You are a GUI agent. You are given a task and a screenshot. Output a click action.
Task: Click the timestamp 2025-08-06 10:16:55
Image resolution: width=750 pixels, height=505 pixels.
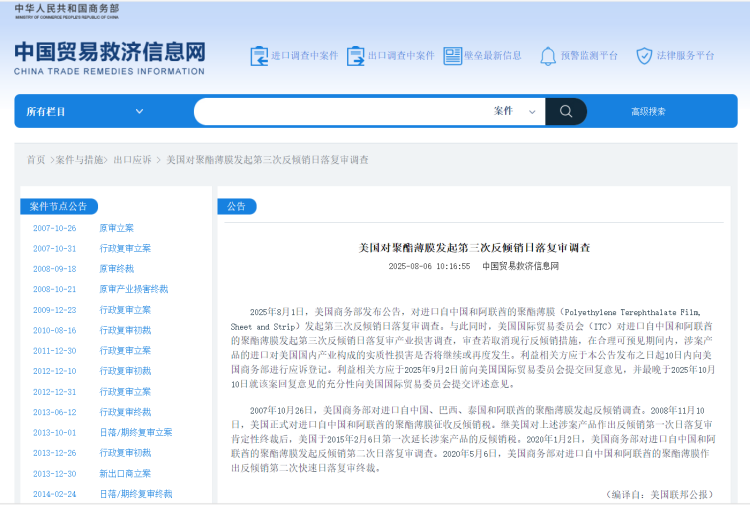(x=429, y=266)
